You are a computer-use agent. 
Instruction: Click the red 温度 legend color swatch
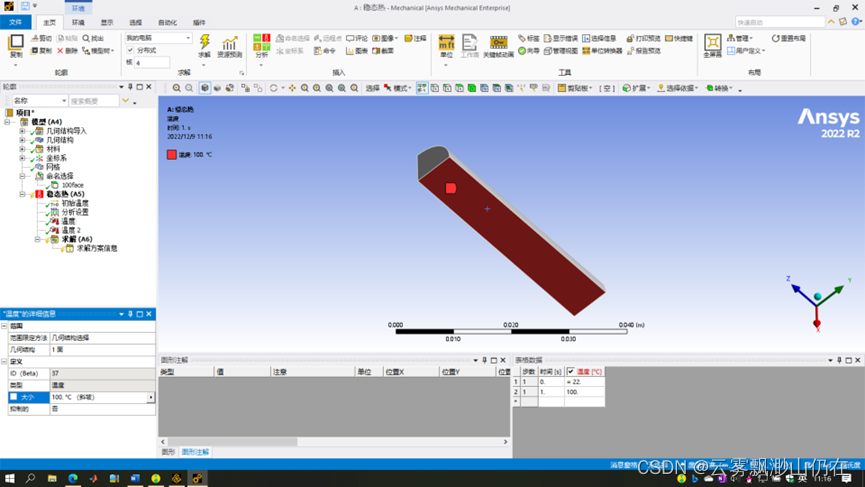172,155
